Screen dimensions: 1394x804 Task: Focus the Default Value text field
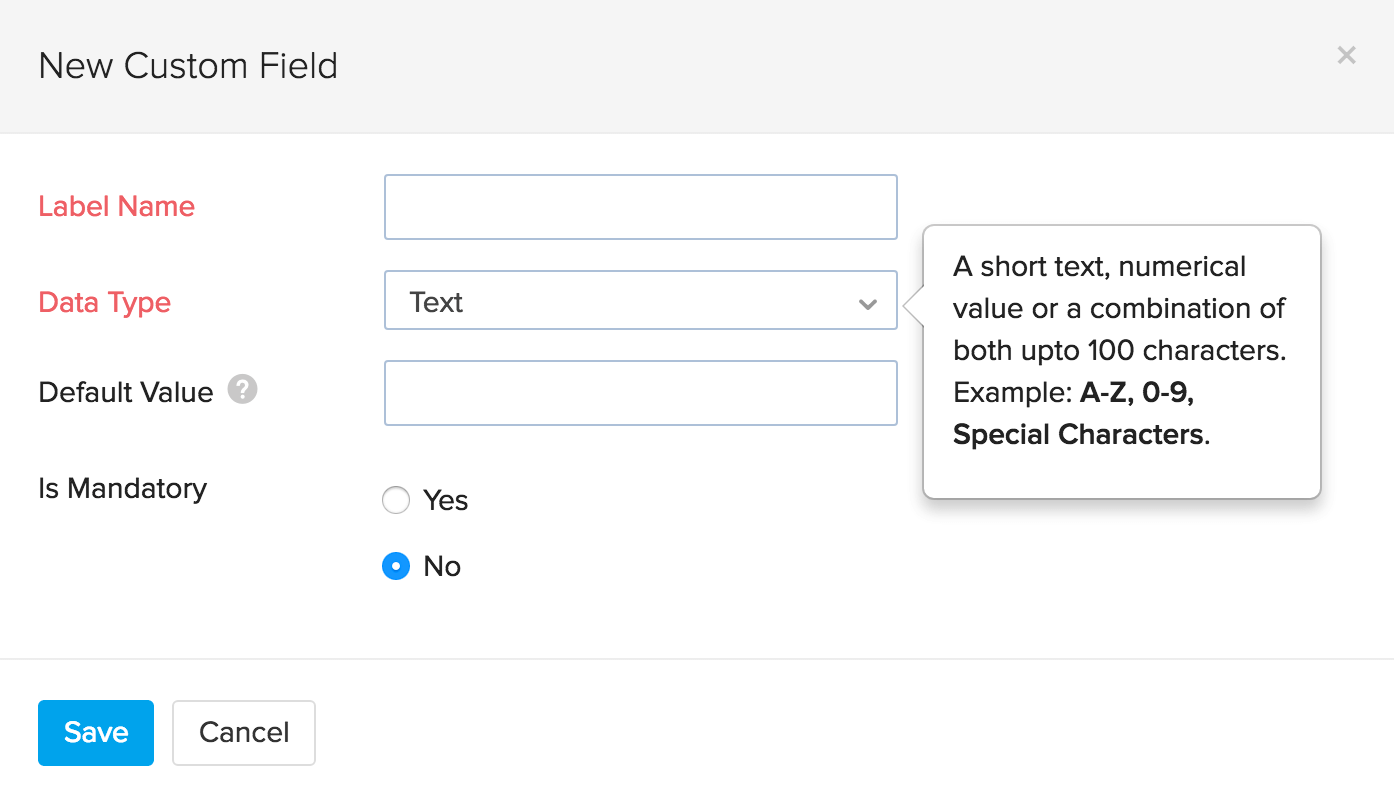click(640, 393)
